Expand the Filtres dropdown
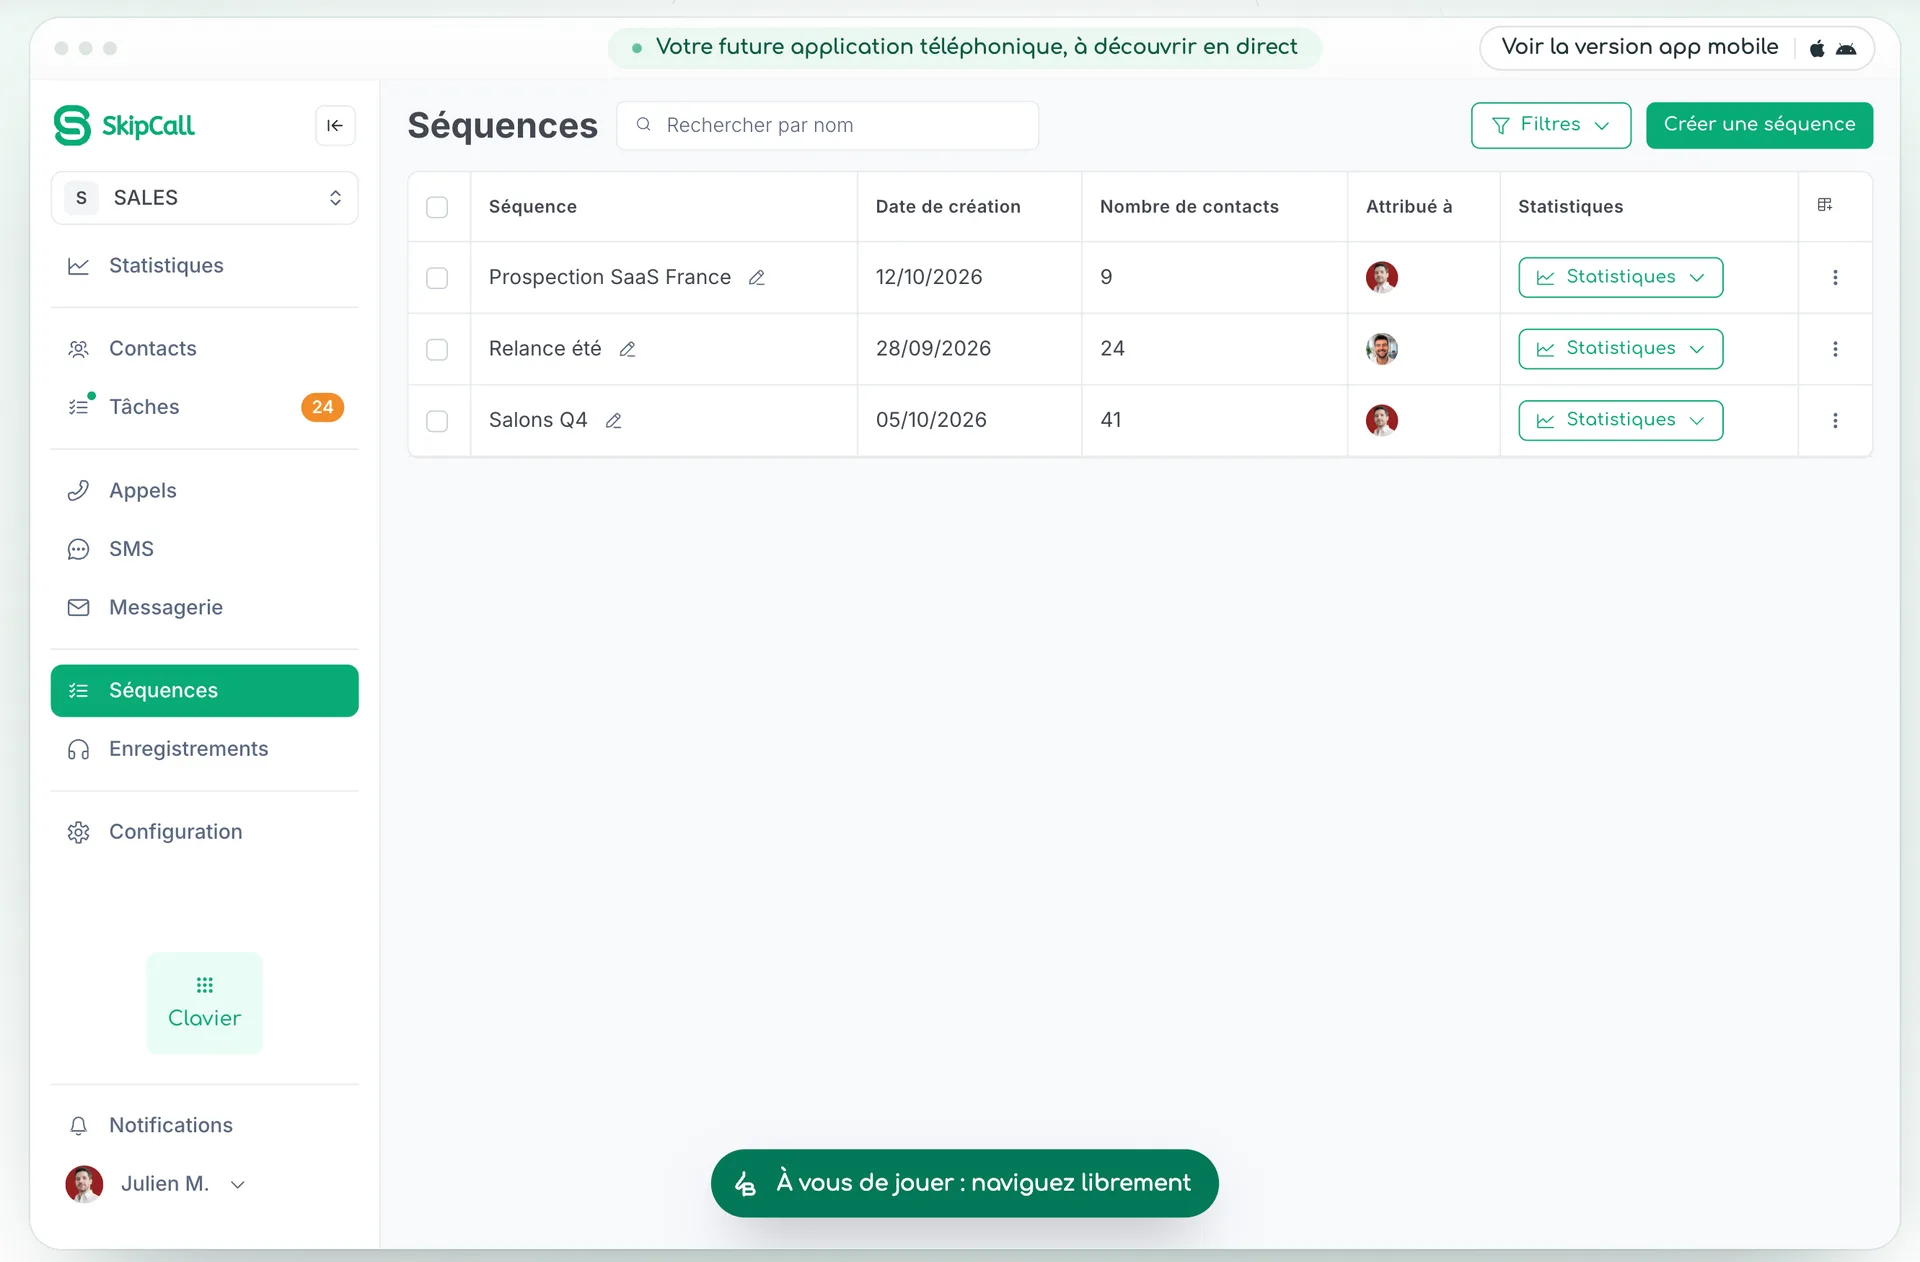This screenshot has width=1920, height=1262. click(x=1551, y=125)
